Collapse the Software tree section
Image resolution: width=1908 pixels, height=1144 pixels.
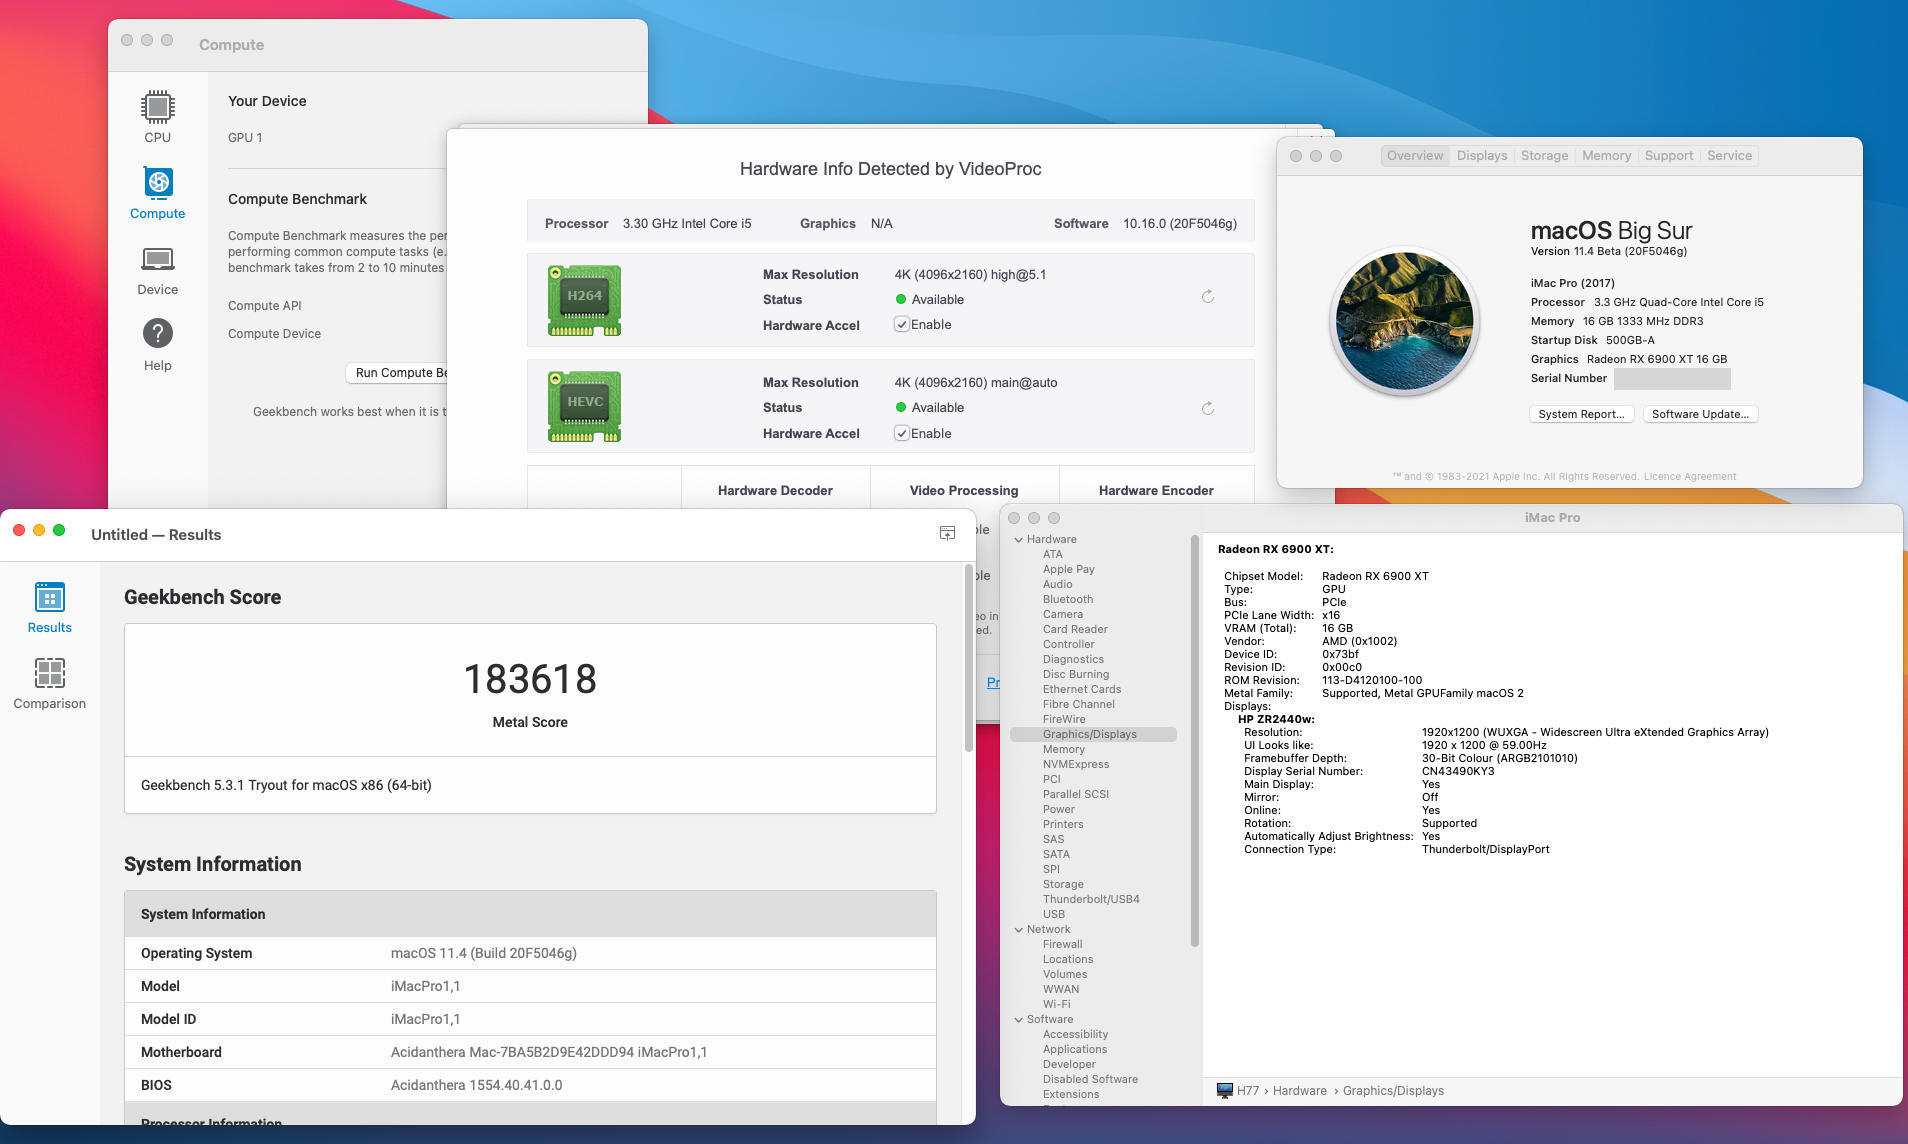(x=1019, y=1020)
